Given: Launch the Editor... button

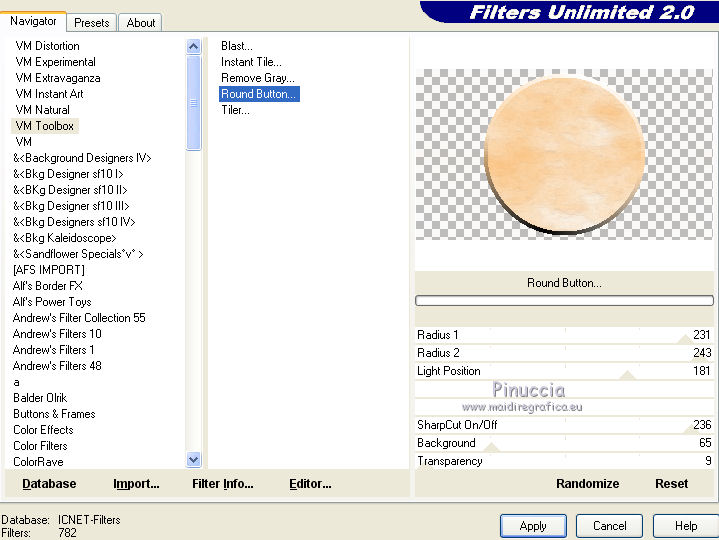Looking at the screenshot, I should pos(310,484).
